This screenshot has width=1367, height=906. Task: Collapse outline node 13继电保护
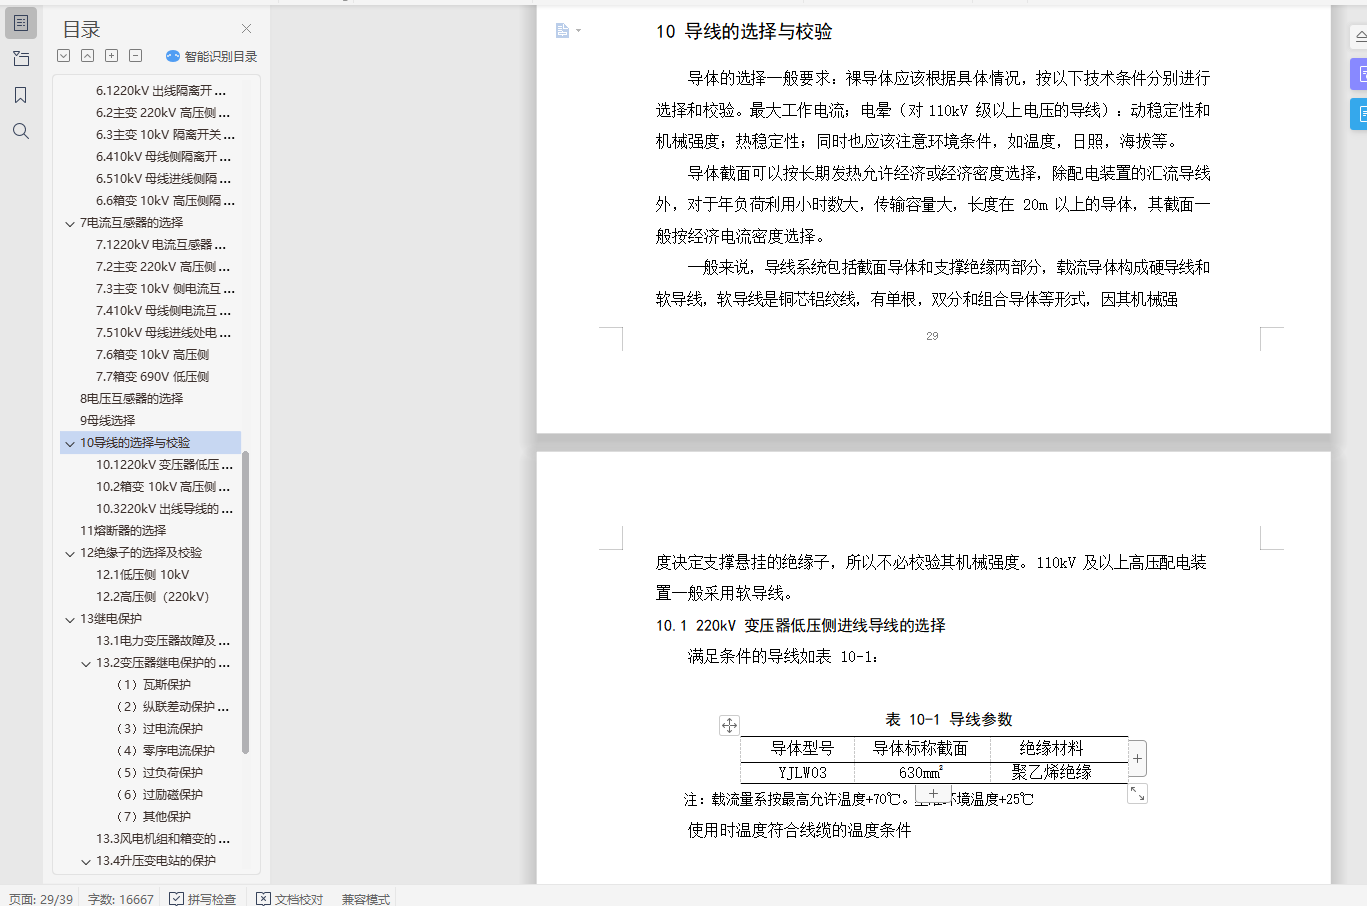(70, 619)
